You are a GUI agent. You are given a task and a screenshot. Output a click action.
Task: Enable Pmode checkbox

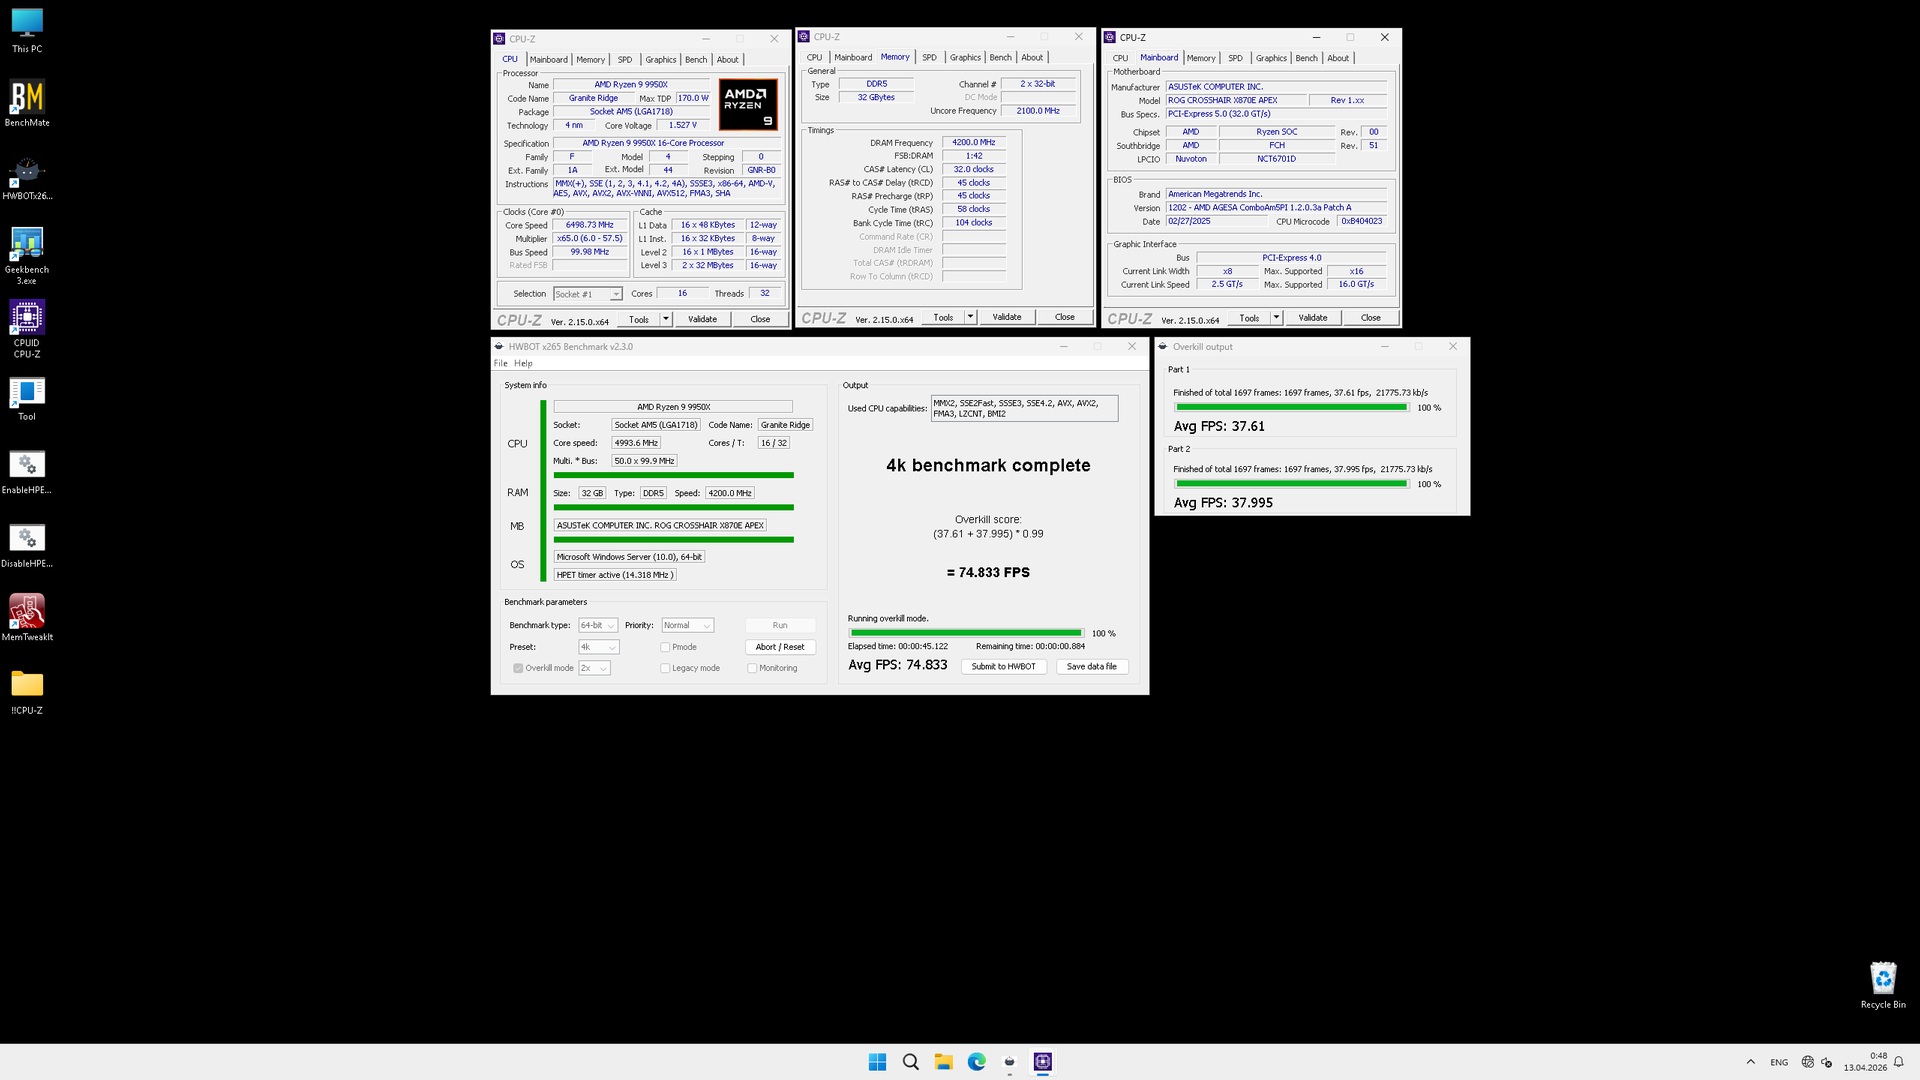665,647
